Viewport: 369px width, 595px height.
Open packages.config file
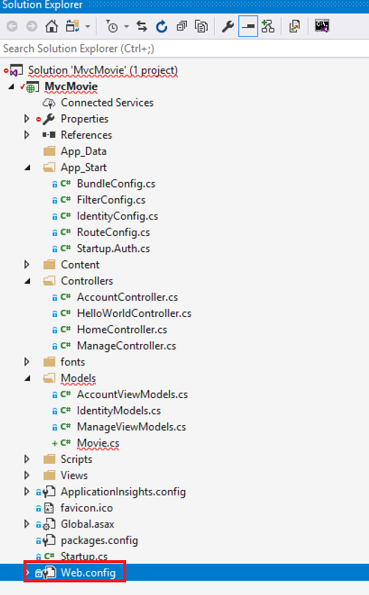(x=99, y=540)
